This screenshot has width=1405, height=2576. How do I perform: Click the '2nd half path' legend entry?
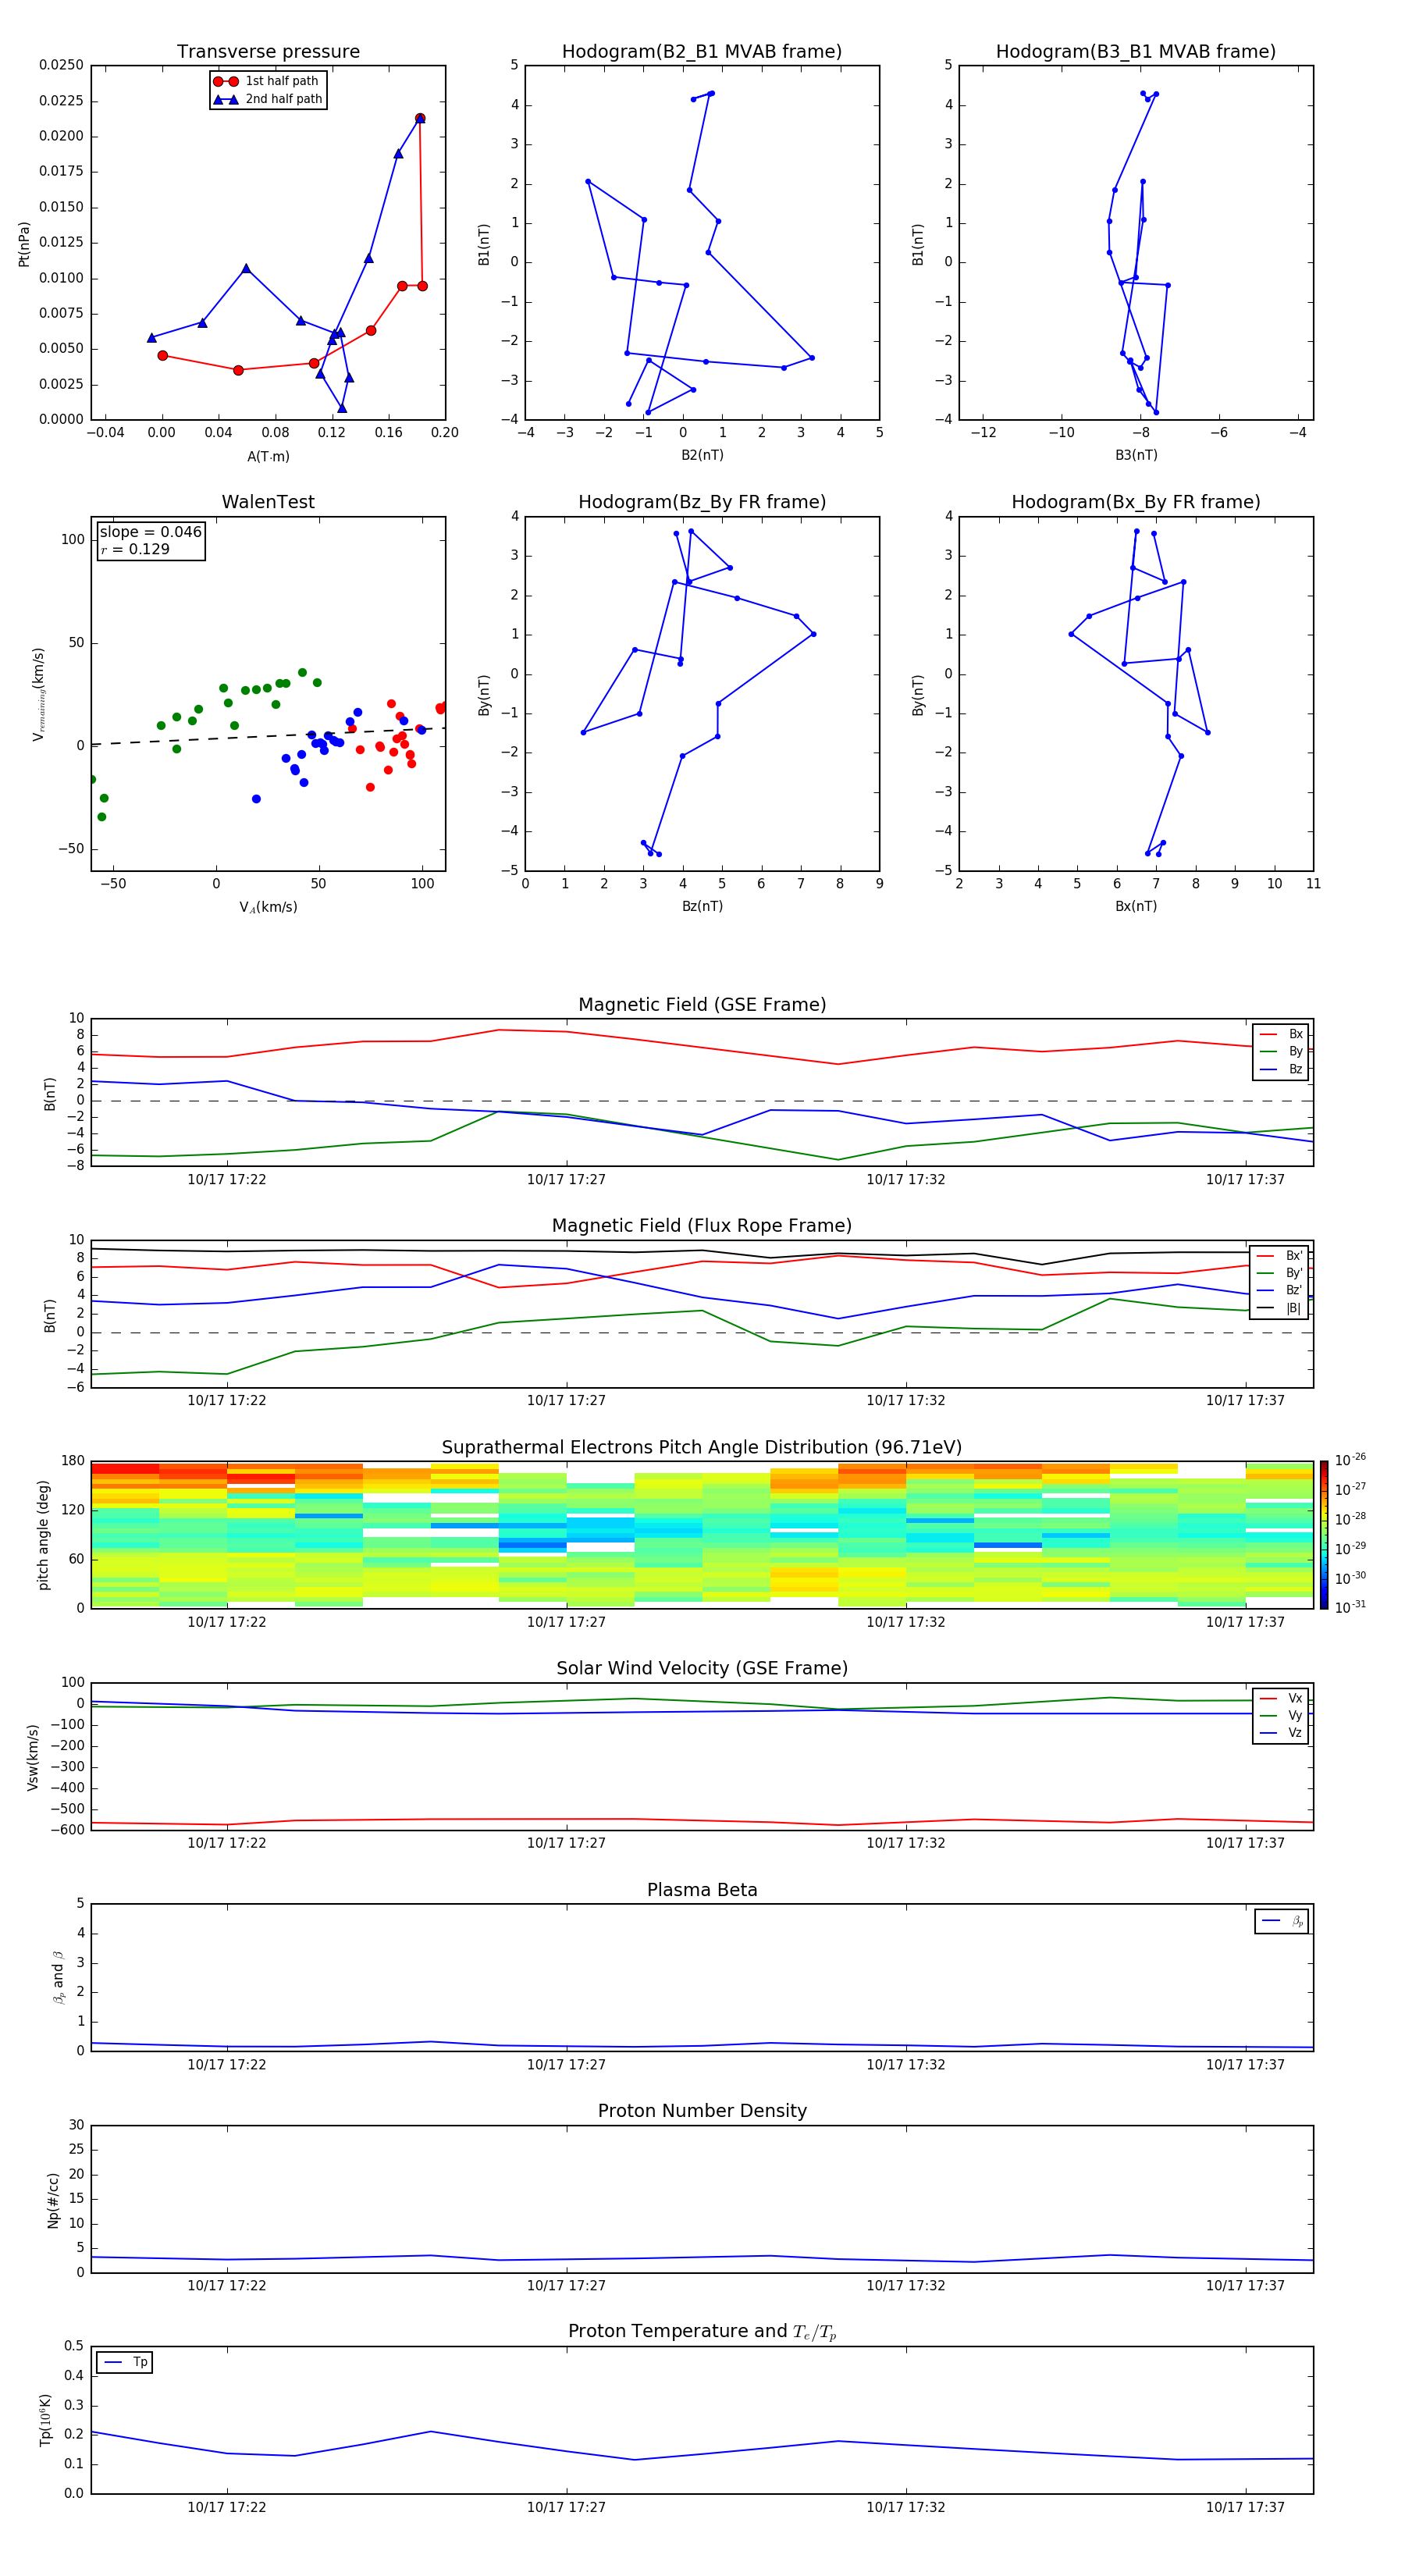coord(268,99)
